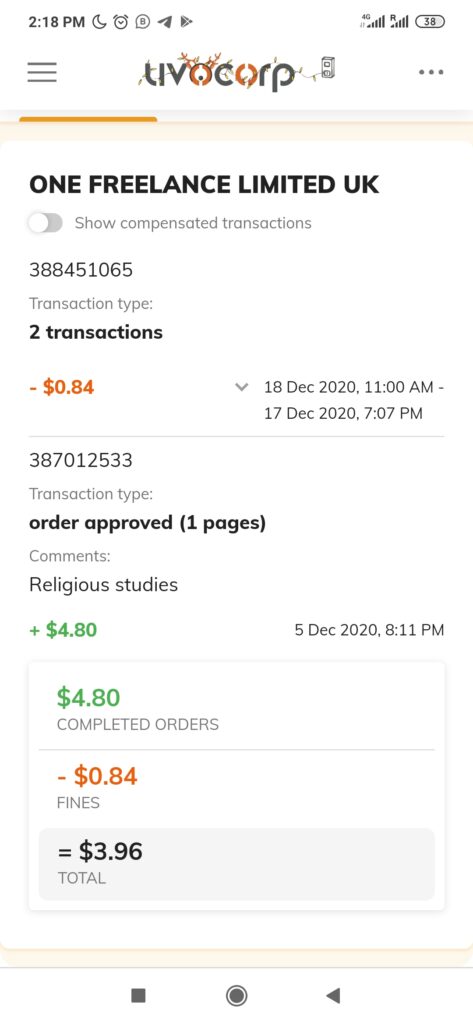This screenshot has height=1024, width=473.
Task: Tap the Android home circle button
Action: click(x=236, y=995)
